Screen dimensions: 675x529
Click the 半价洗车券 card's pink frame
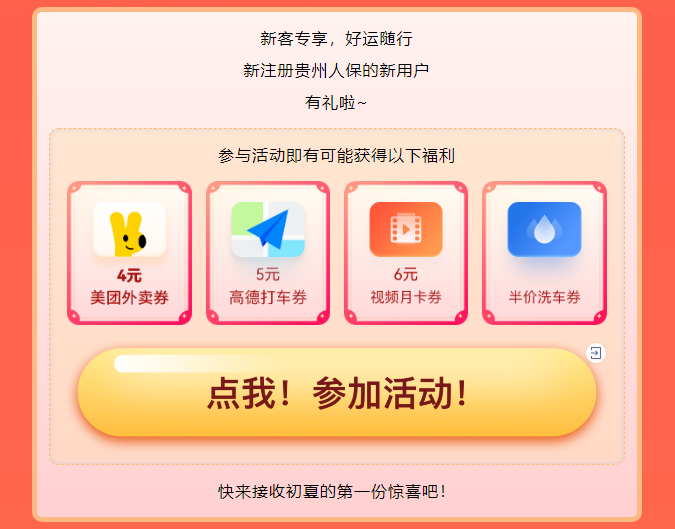pyautogui.click(x=544, y=253)
